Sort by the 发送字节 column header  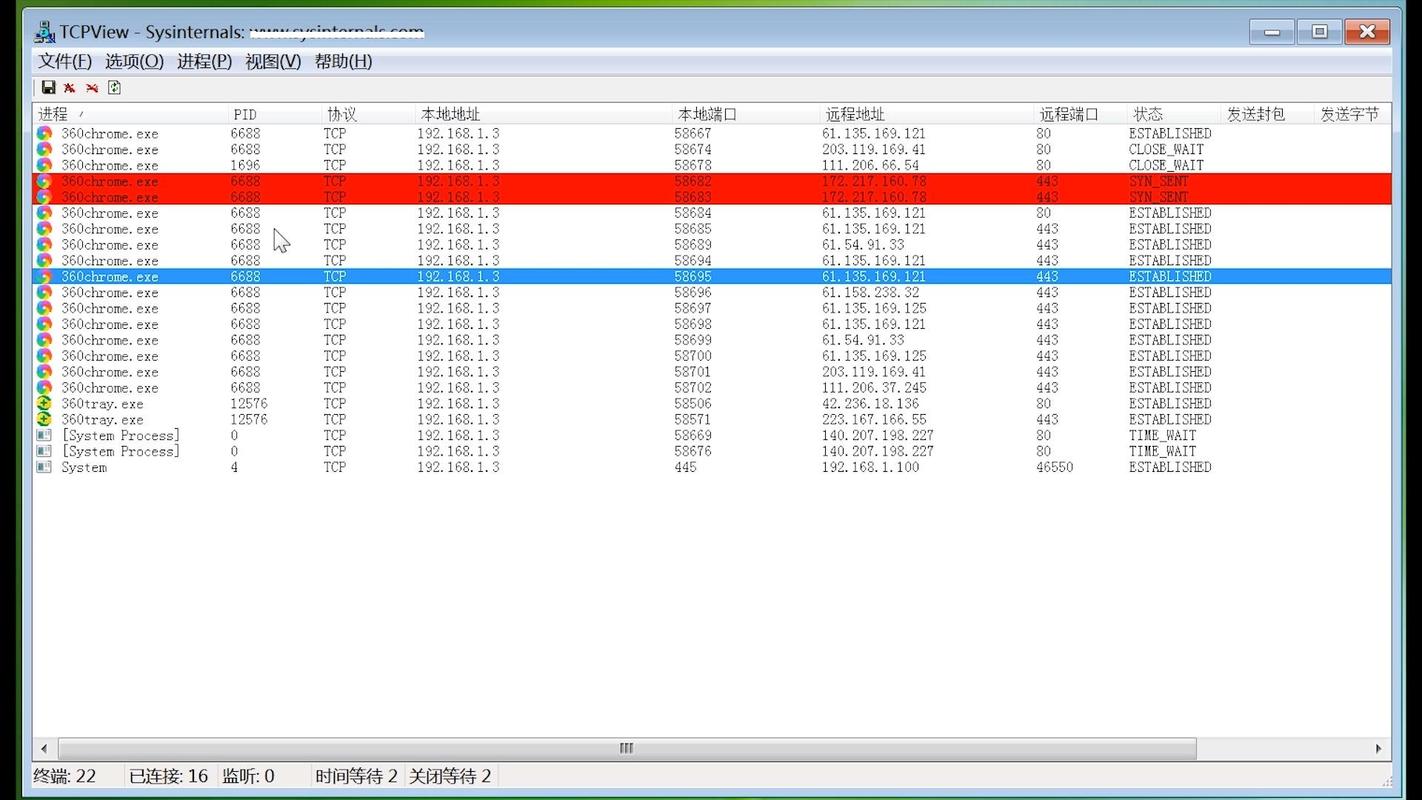(x=1352, y=114)
